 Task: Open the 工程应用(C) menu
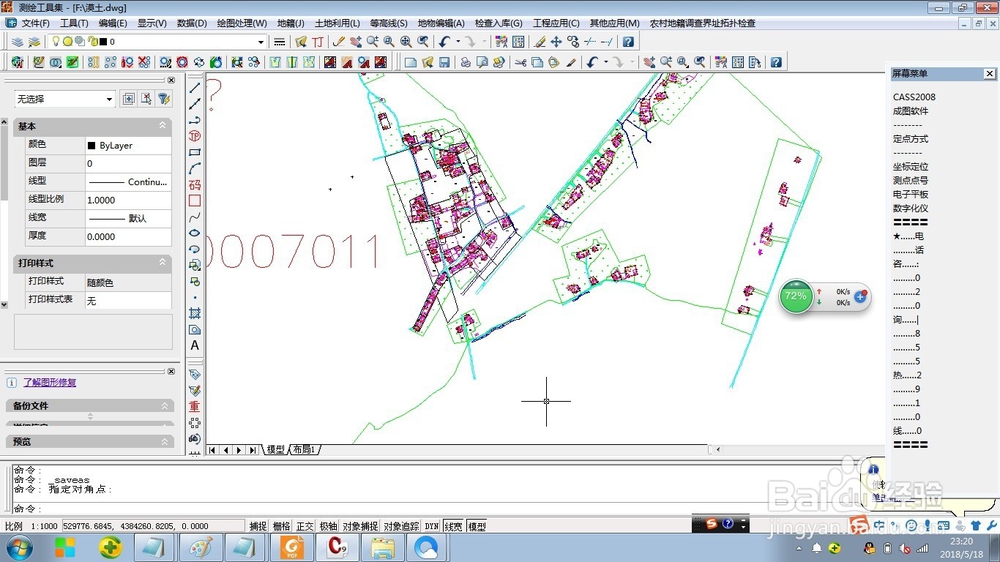pyautogui.click(x=556, y=23)
